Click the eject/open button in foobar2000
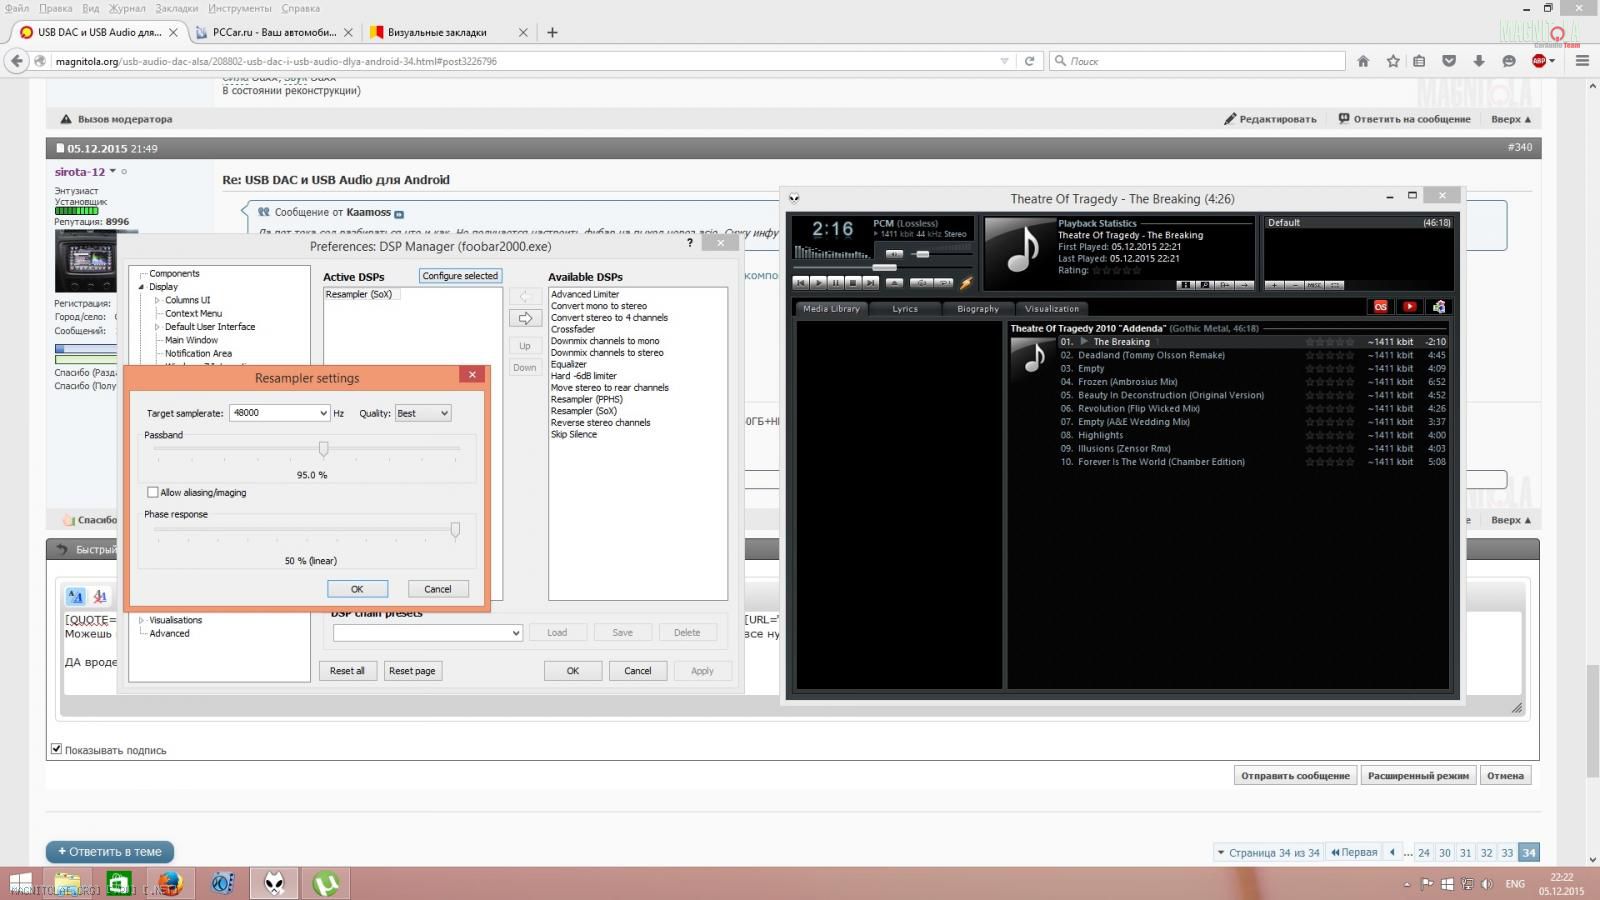This screenshot has width=1600, height=900. click(x=894, y=283)
